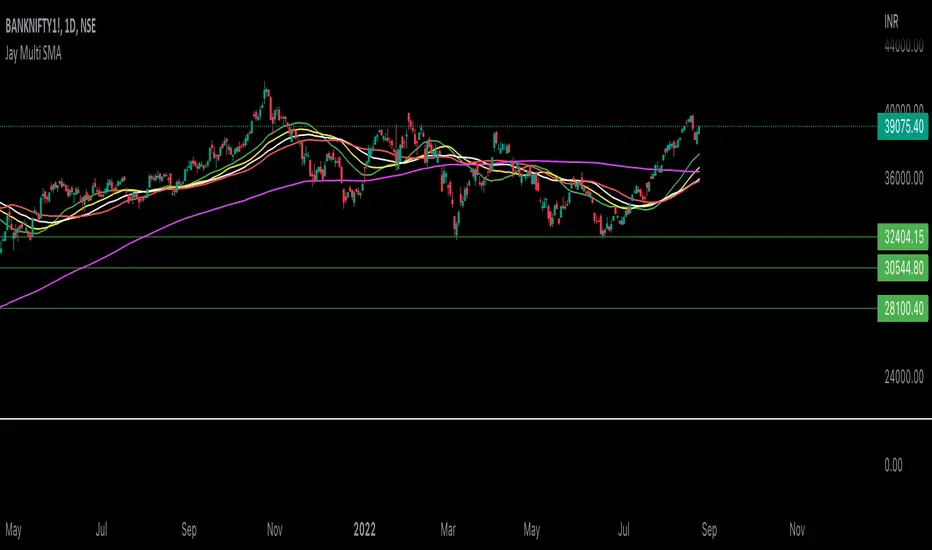932x550 pixels.
Task: Click the Jul label right of 2022
Action: click(624, 529)
